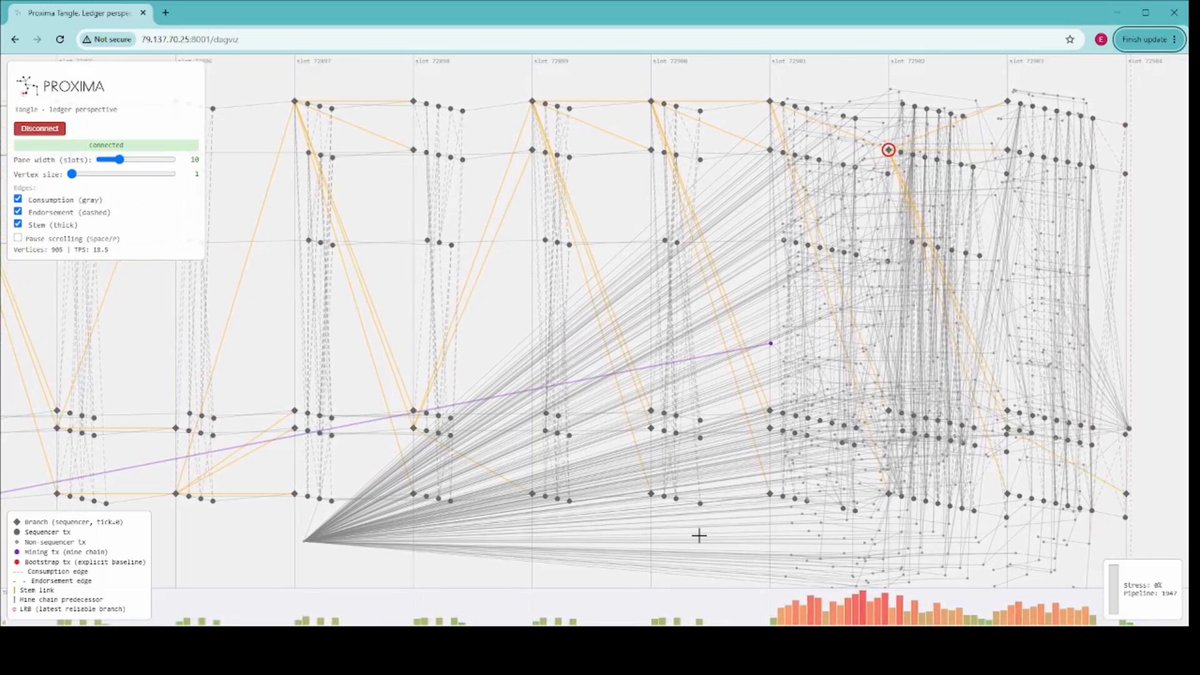Click the browser forward arrow
Viewport: 1200px width, 675px height.
pyautogui.click(x=37, y=39)
